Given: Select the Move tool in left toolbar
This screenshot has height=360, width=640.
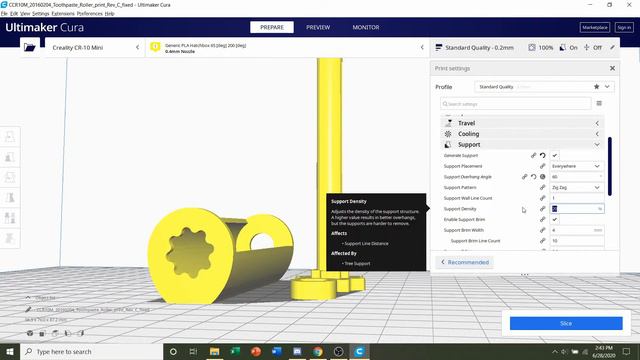Looking at the screenshot, I should 10,136.
